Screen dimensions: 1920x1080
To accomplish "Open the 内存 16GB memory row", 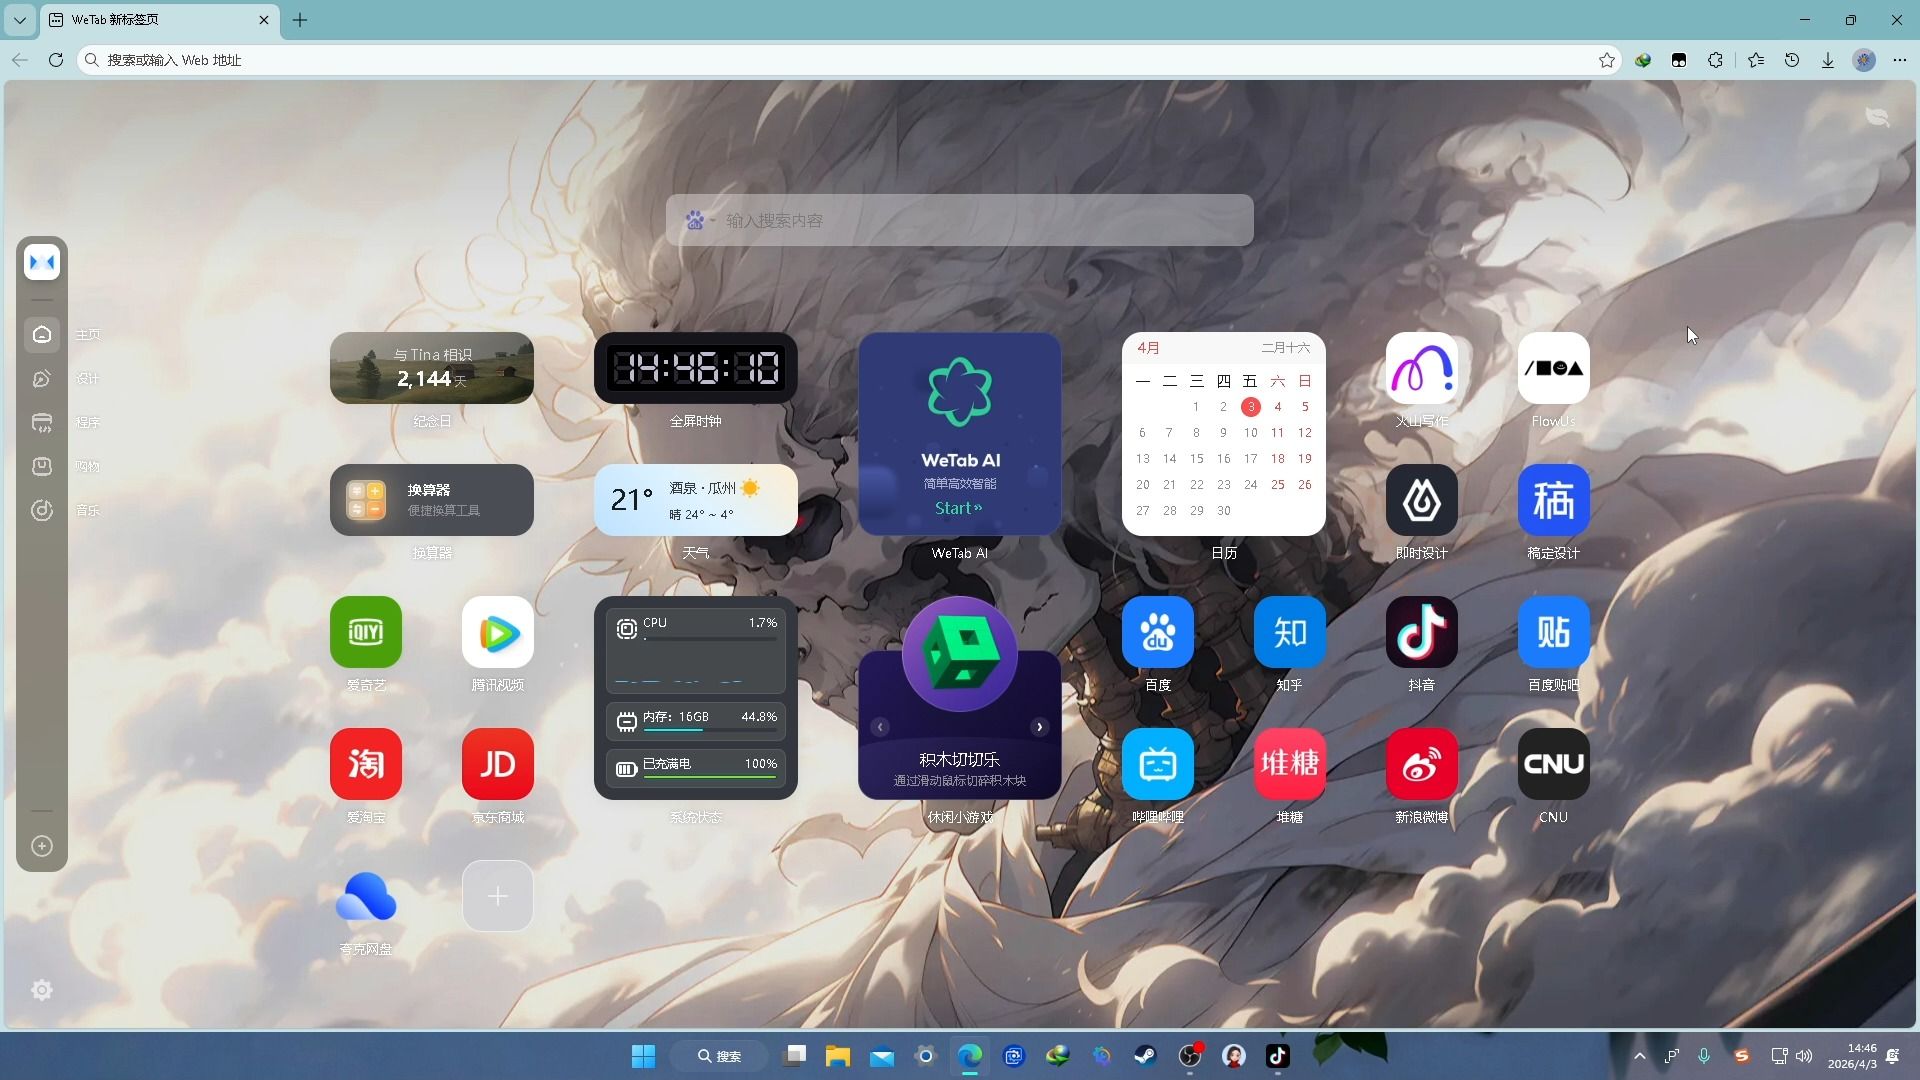I will click(696, 719).
